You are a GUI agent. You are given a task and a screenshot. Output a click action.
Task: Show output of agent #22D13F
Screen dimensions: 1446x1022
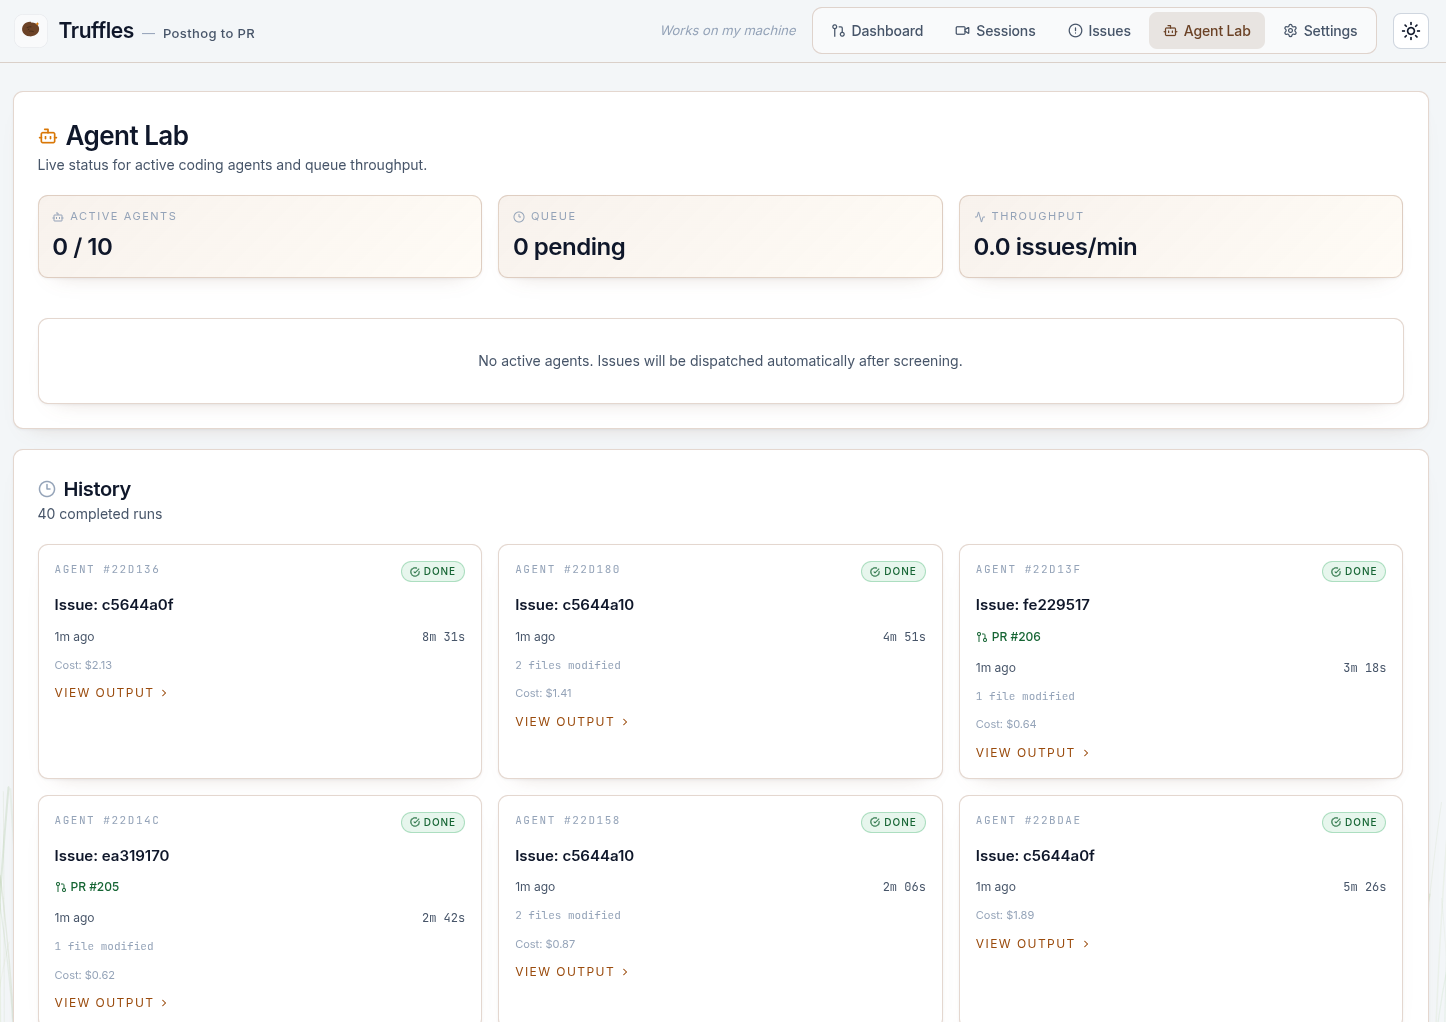tap(1032, 753)
